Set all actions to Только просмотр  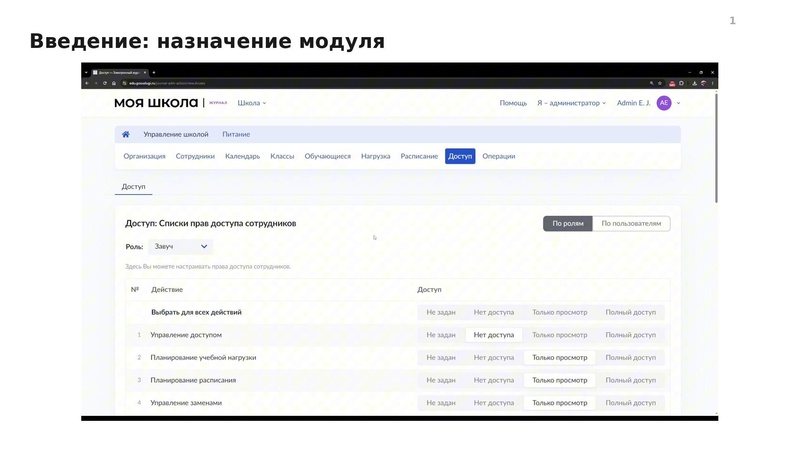[560, 312]
